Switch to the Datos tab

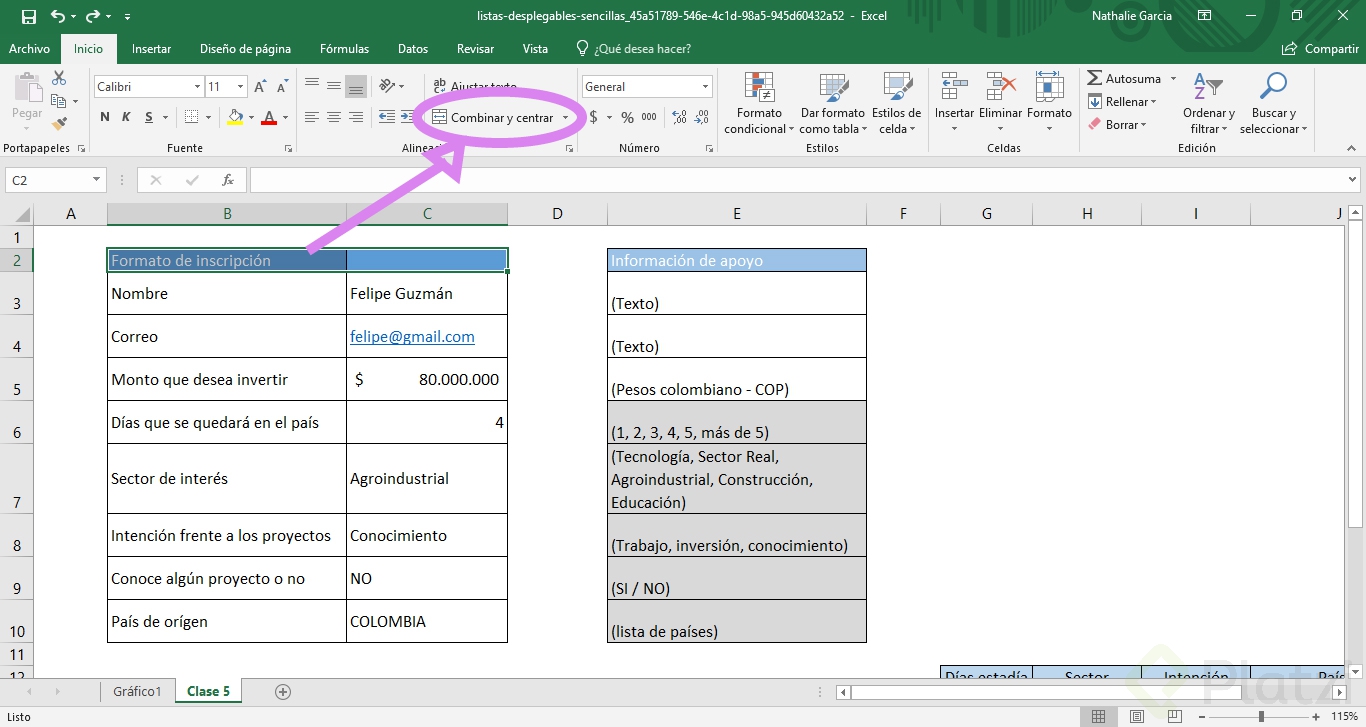tap(413, 48)
